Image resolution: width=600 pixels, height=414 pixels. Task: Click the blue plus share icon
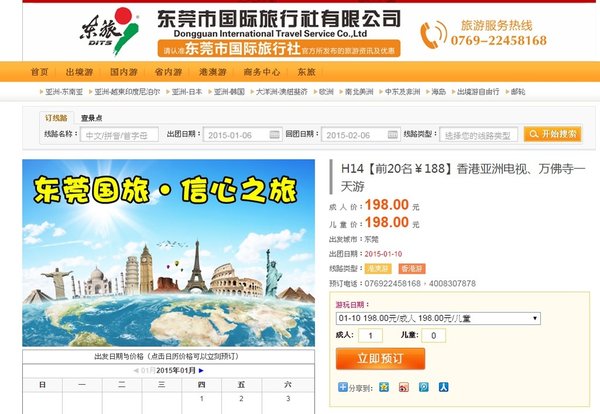click(342, 387)
